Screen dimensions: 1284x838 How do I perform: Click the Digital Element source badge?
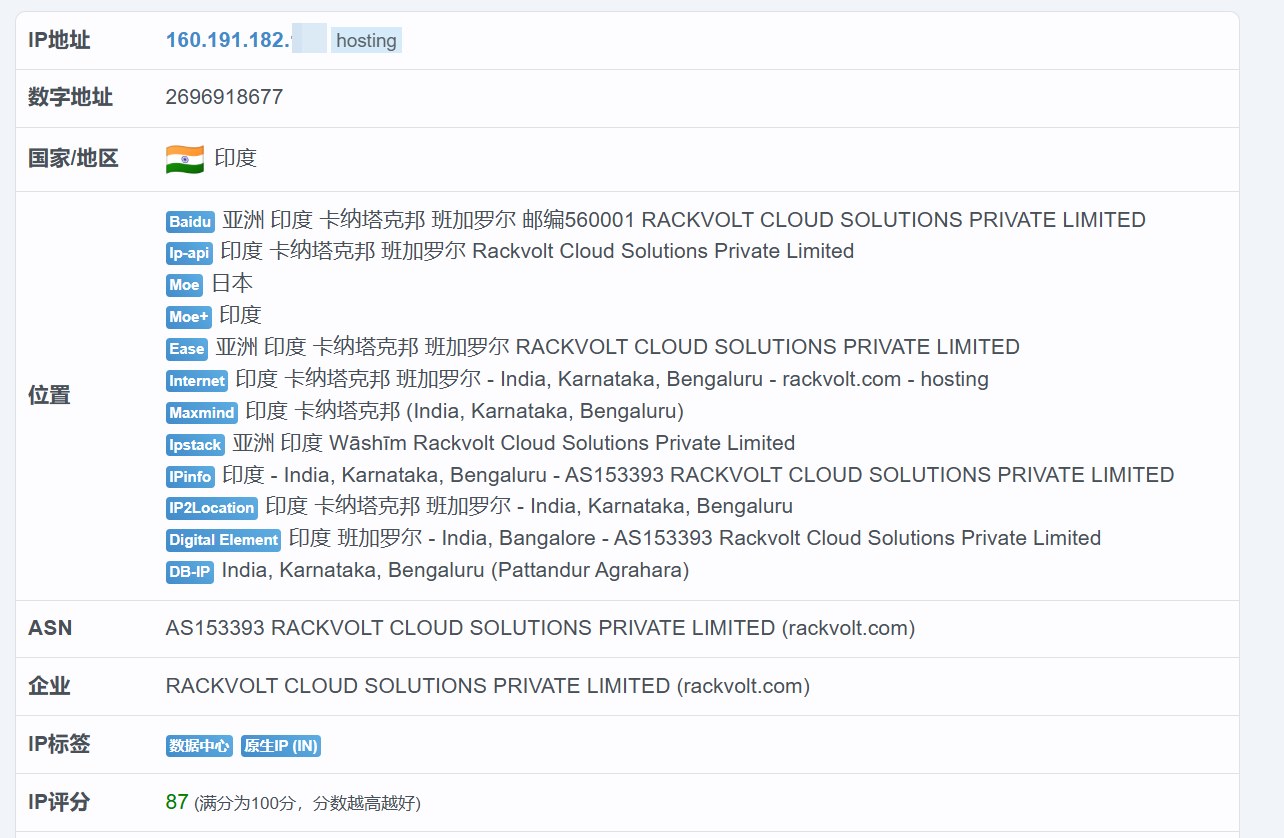223,540
